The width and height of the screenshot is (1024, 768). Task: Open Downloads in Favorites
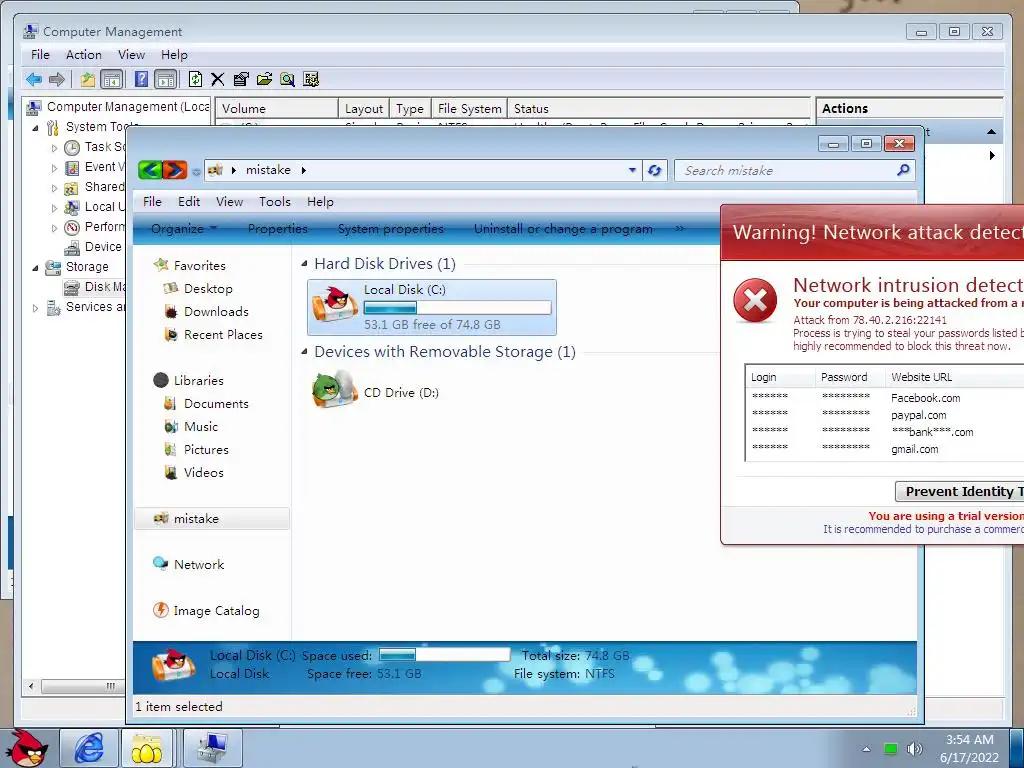(x=216, y=312)
